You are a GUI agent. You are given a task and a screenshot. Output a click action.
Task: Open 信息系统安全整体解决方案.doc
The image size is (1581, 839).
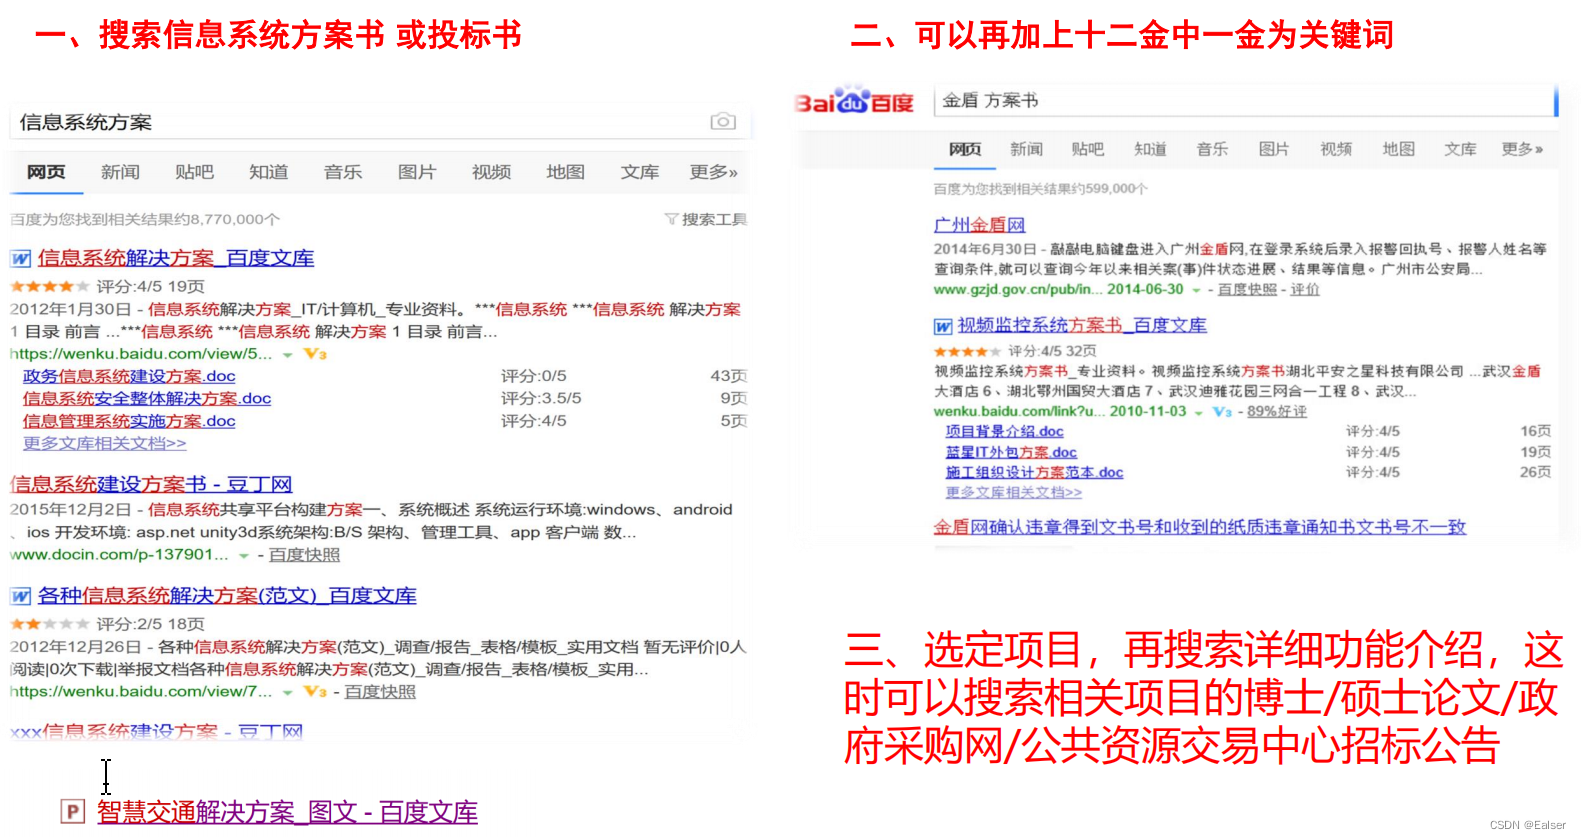tap(147, 398)
